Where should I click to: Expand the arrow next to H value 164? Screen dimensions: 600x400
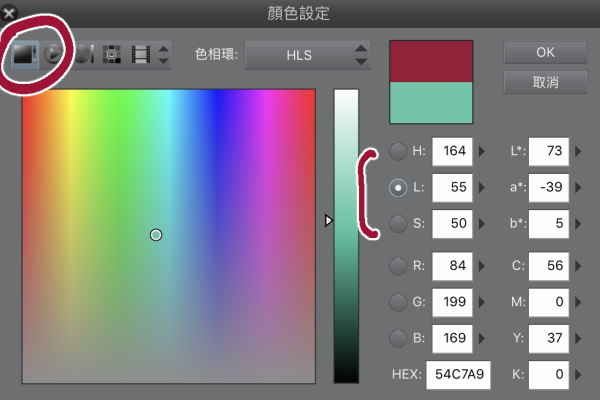pos(482,151)
